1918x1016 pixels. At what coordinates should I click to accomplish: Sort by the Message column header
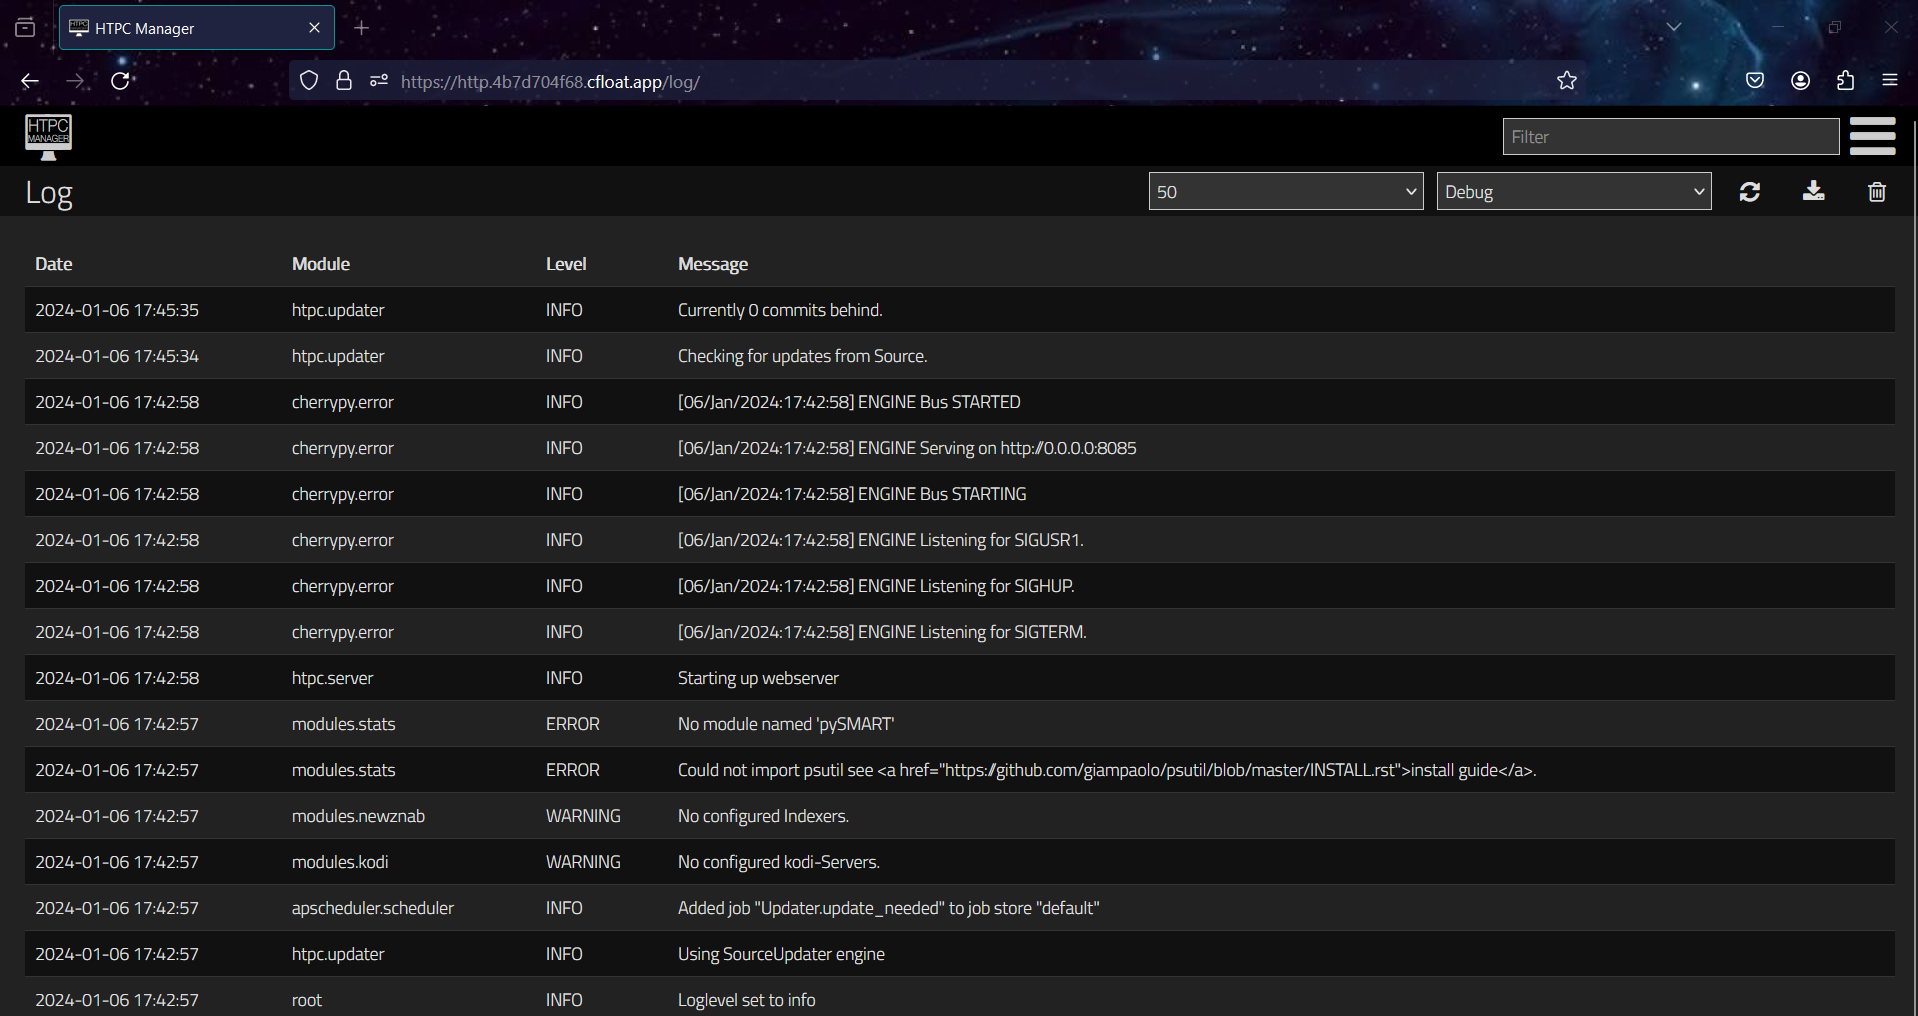[713, 264]
